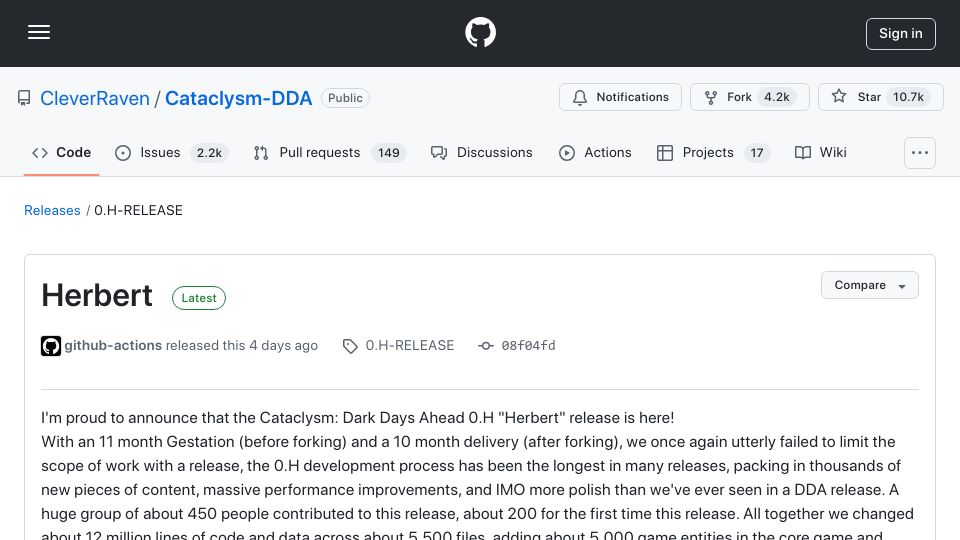Click the Notifications bell icon
Image resolution: width=960 pixels, height=540 pixels.
580,97
